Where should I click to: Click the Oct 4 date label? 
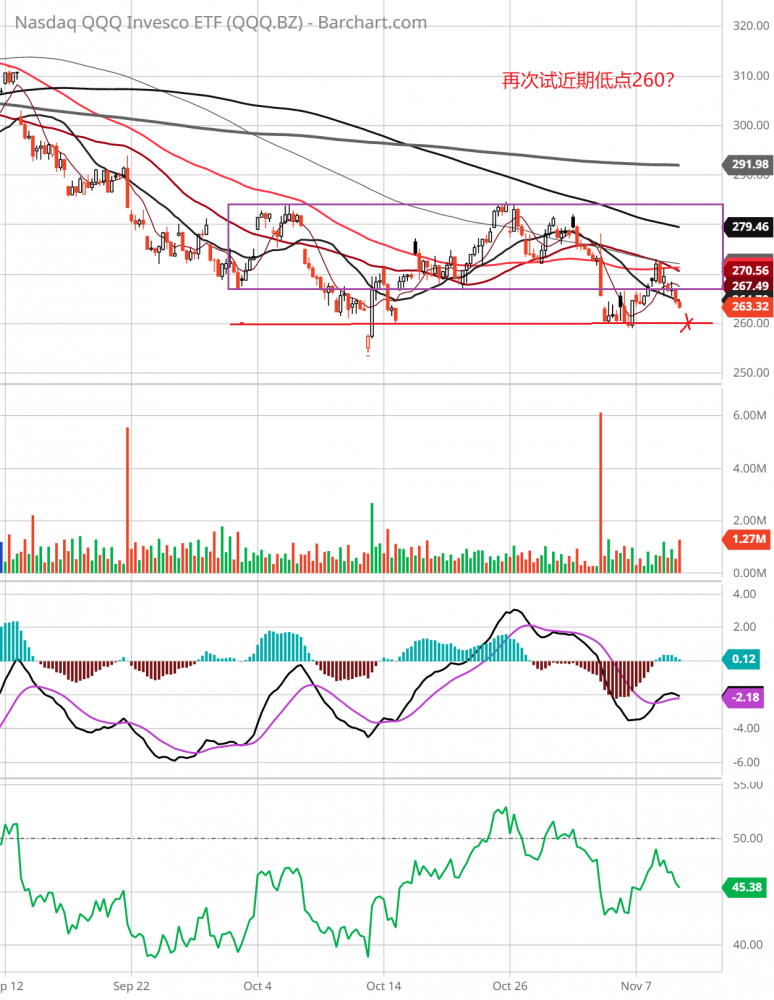point(257,985)
